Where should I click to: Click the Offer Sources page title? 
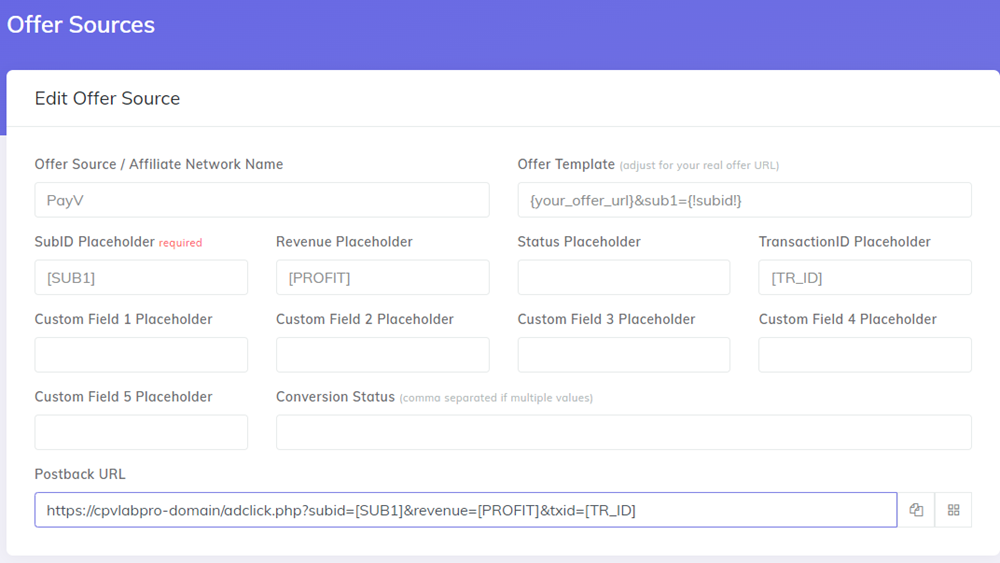81,25
